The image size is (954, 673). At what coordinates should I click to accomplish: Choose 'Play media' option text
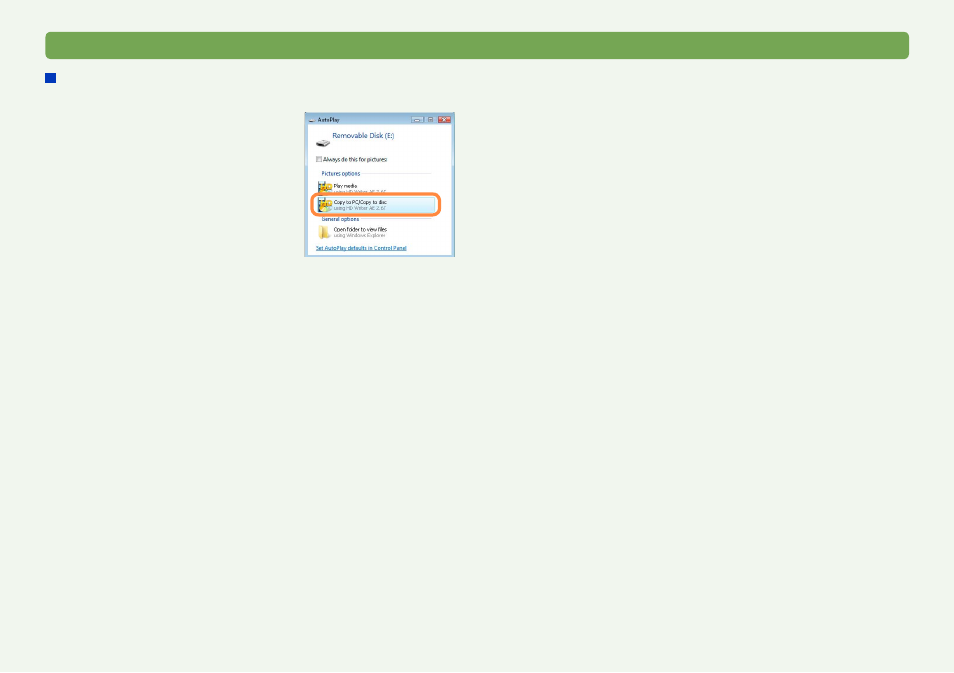point(345,186)
